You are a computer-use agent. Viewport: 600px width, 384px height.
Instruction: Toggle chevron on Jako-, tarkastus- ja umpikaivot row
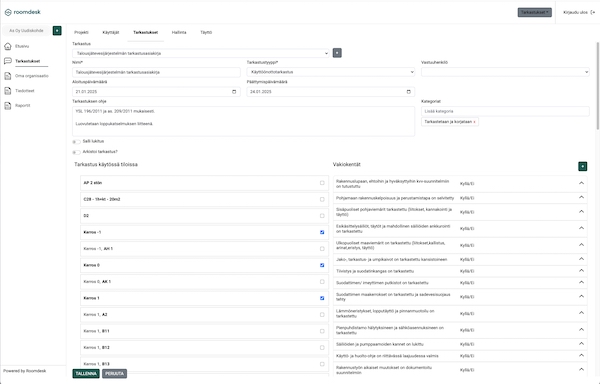pyautogui.click(x=581, y=259)
